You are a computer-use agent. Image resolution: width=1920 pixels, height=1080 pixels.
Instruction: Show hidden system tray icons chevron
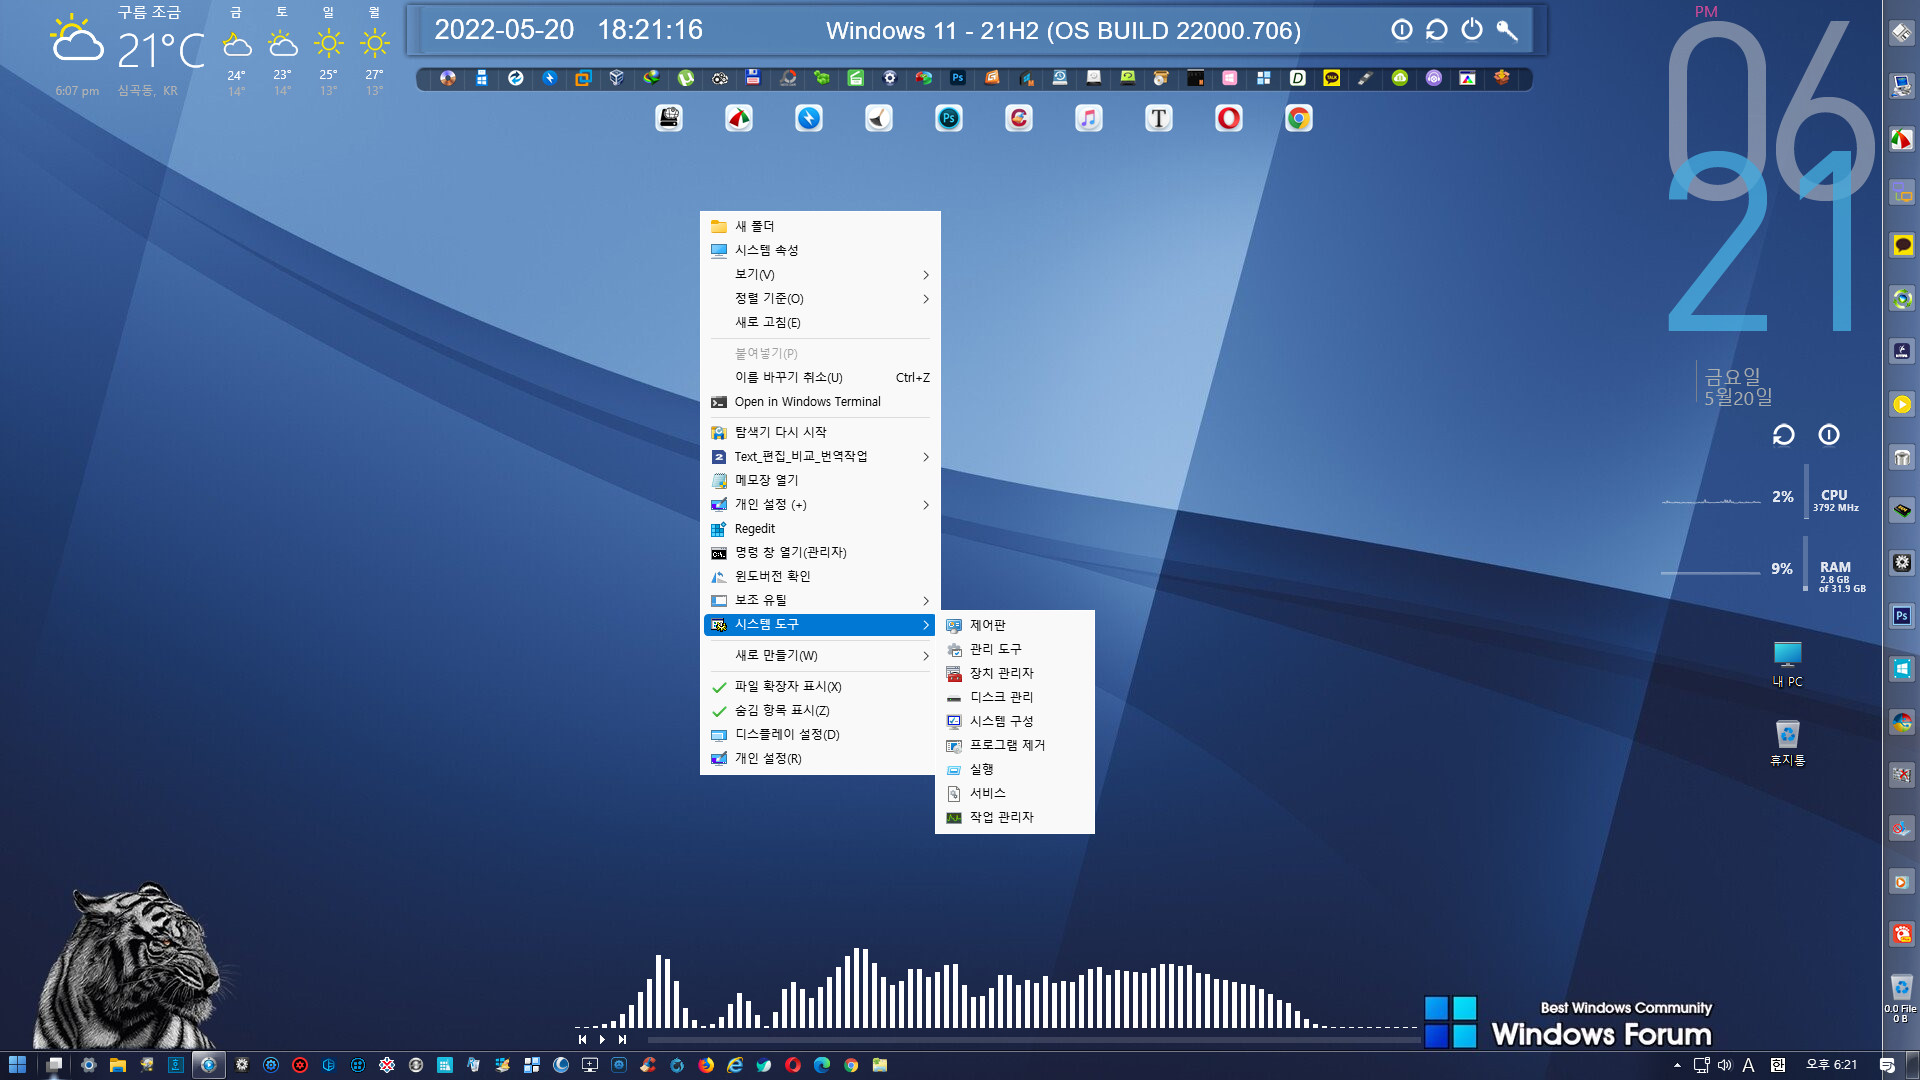pyautogui.click(x=1677, y=1065)
